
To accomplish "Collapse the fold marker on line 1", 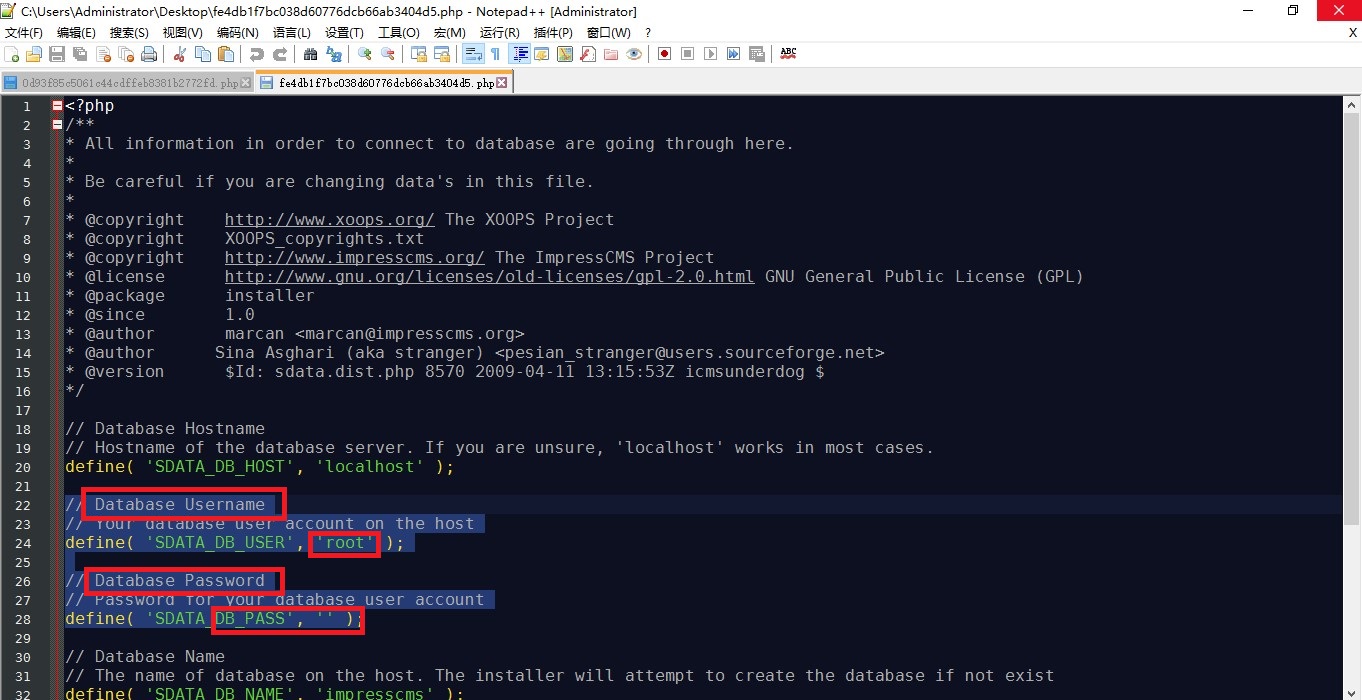I will click(57, 106).
